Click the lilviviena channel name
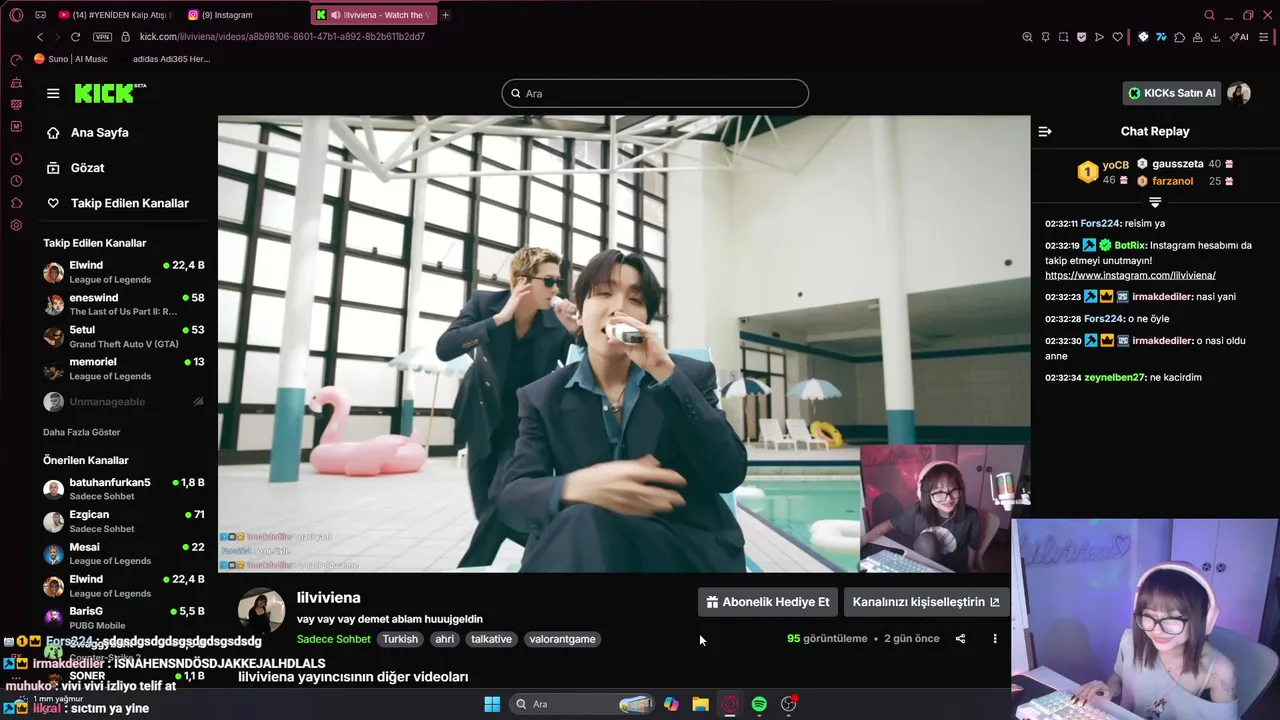The image size is (1280, 720). 328,597
